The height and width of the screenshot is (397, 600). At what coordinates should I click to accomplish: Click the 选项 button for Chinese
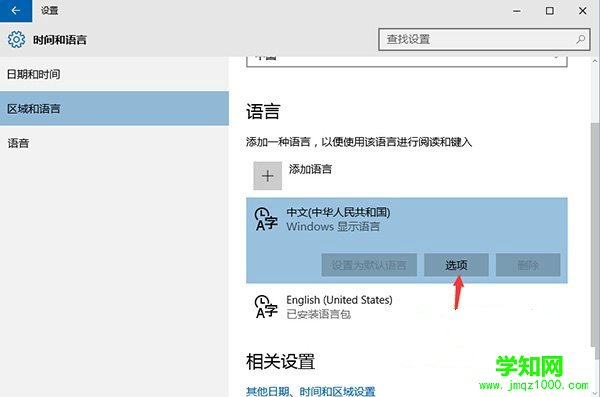[x=456, y=265]
